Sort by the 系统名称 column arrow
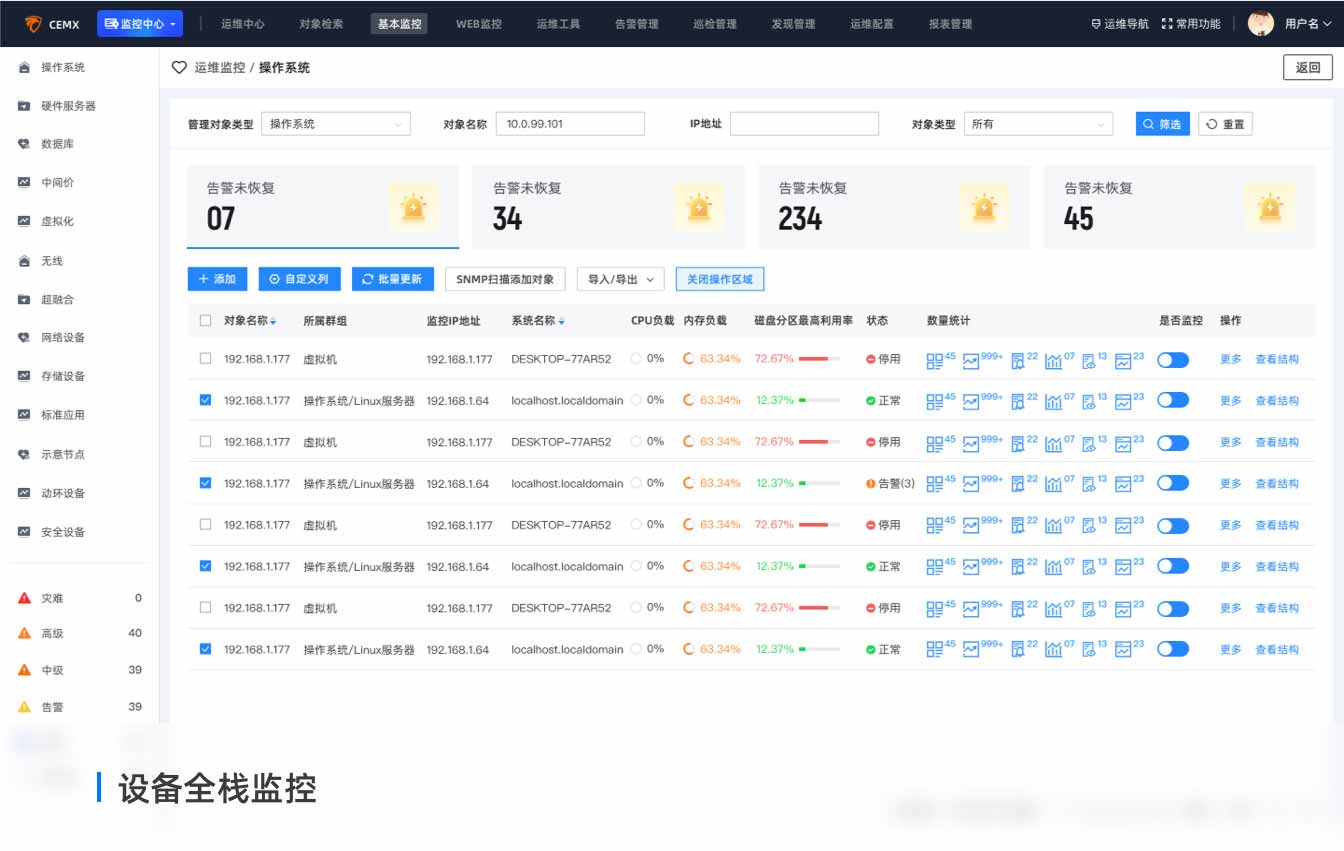Image resolution: width=1344 pixels, height=851 pixels. pyautogui.click(x=561, y=322)
